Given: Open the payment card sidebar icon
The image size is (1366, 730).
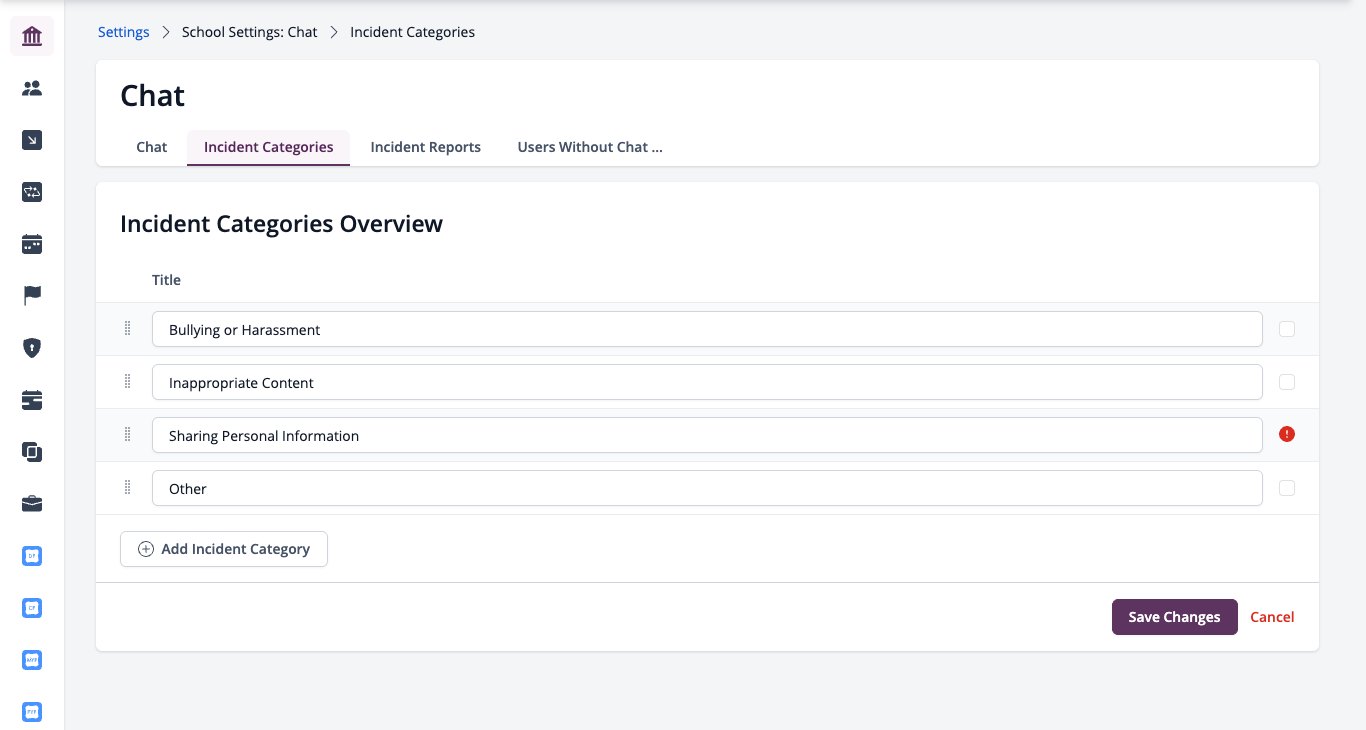Looking at the screenshot, I should [x=32, y=400].
